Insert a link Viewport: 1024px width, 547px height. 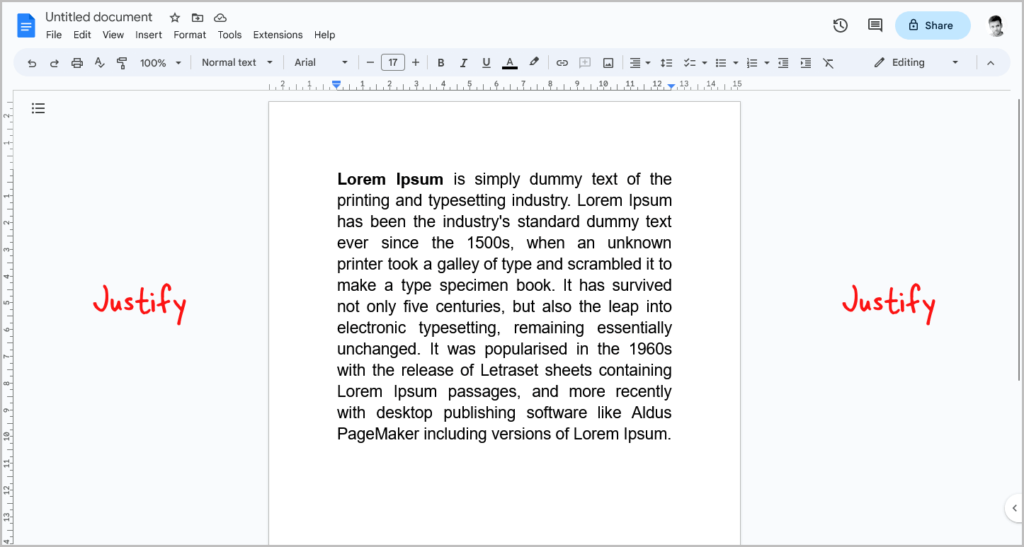coord(562,63)
